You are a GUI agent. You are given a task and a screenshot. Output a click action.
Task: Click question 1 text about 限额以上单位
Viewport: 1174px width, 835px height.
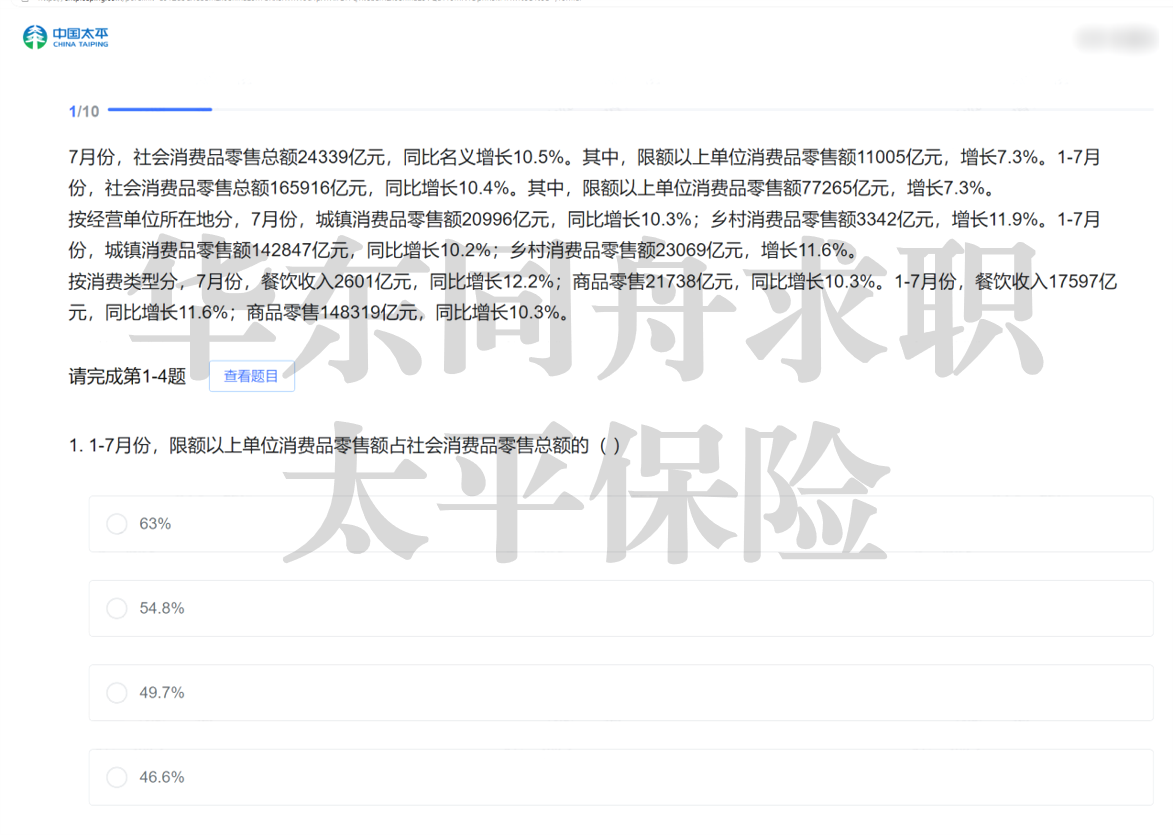(344, 446)
